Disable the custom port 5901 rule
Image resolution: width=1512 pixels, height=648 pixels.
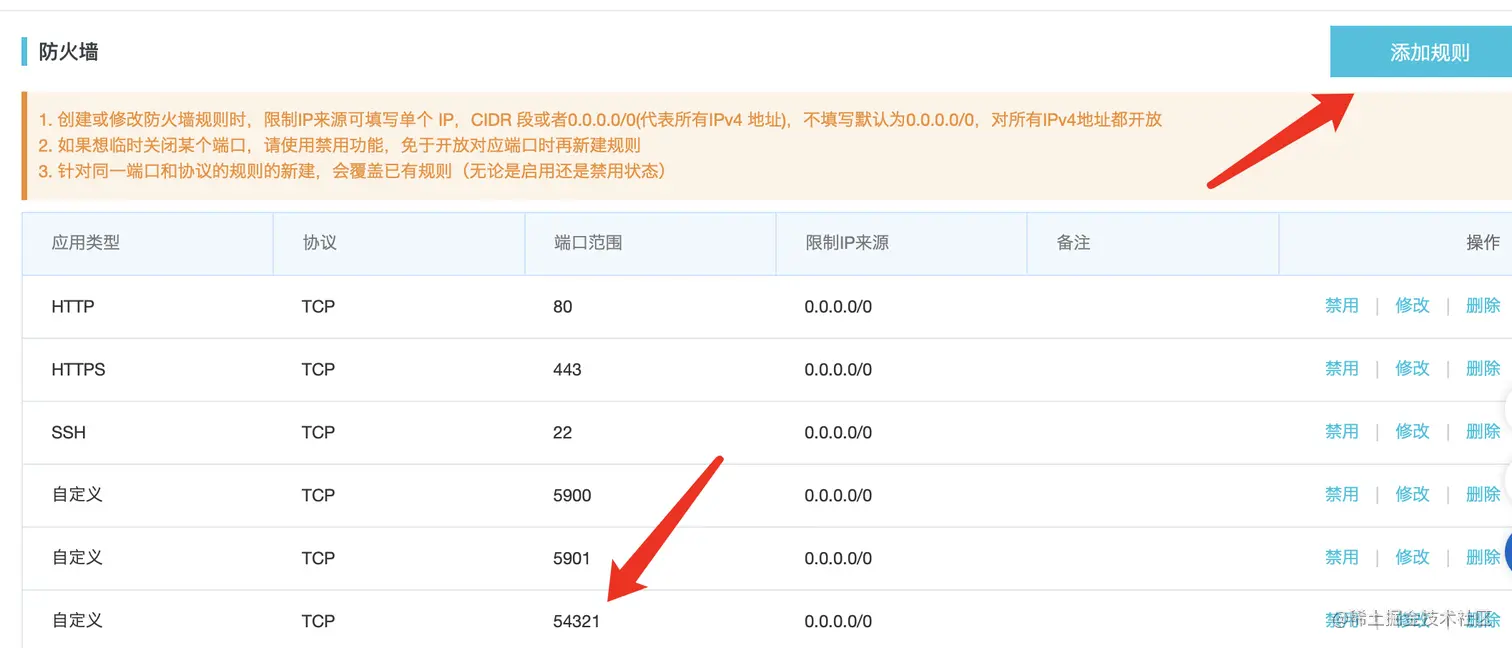pyautogui.click(x=1342, y=558)
